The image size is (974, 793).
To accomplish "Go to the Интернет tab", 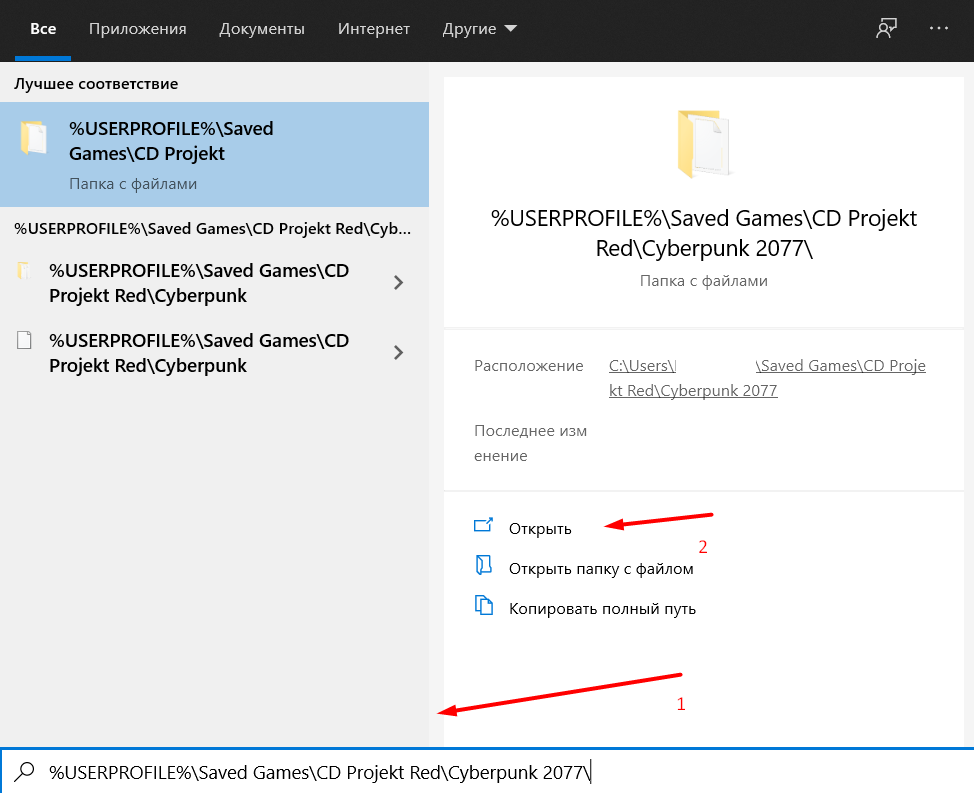I will coord(373,29).
